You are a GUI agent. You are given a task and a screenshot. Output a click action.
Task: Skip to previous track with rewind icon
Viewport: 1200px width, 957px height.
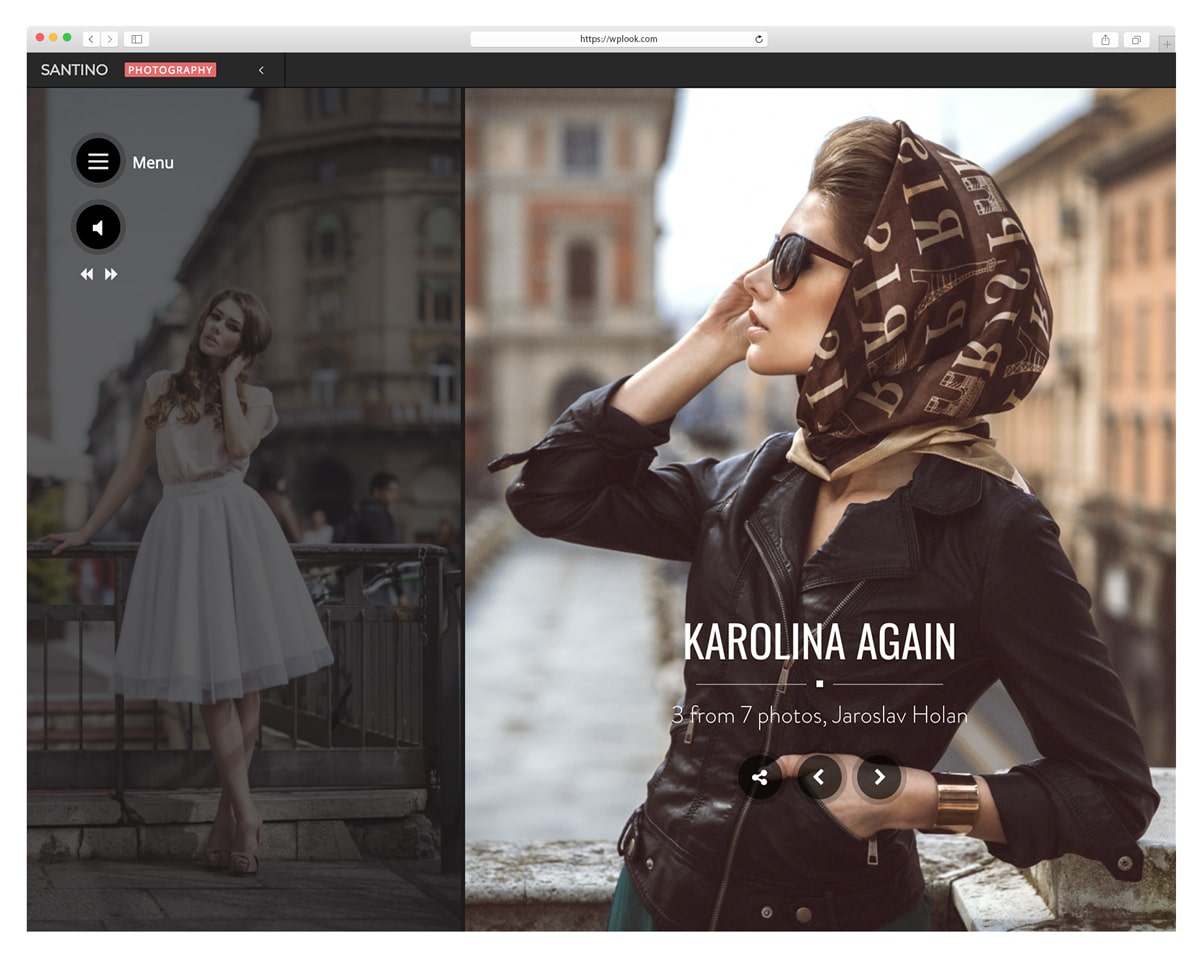click(x=87, y=274)
